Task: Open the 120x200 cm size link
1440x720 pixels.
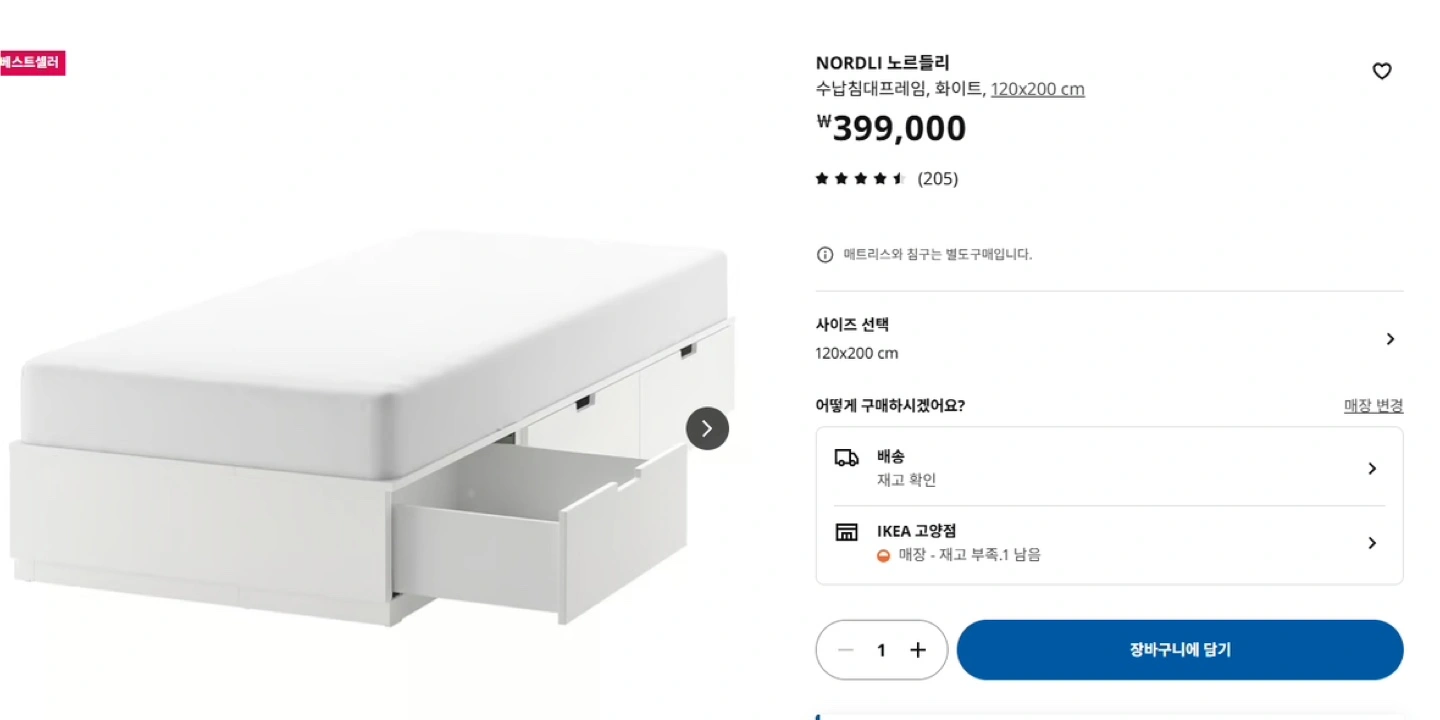Action: (x=1037, y=89)
